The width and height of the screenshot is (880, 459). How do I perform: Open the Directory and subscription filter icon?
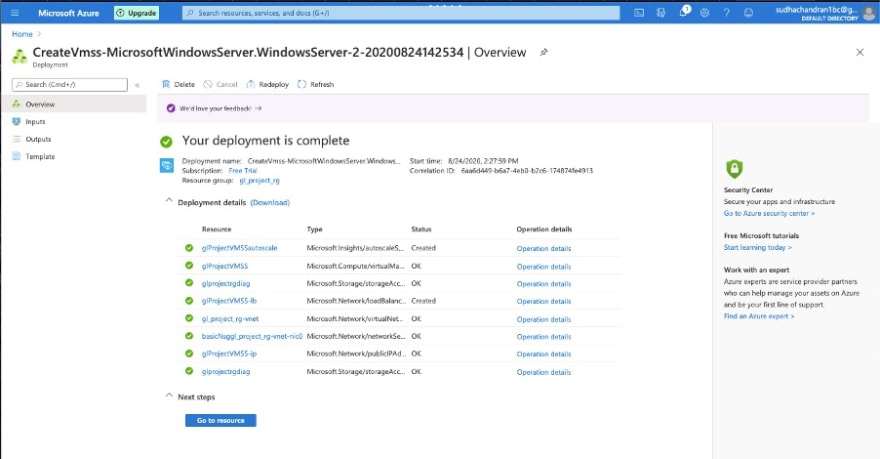661,12
